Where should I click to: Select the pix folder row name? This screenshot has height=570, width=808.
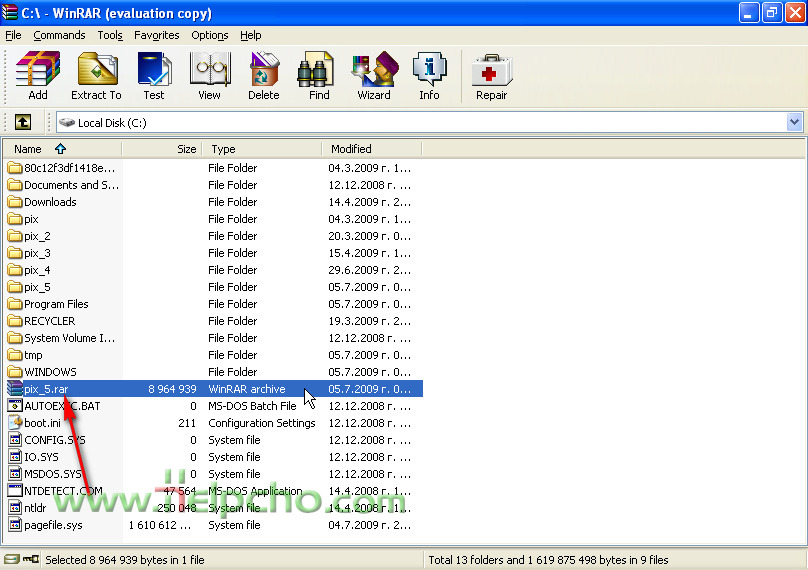(31, 219)
